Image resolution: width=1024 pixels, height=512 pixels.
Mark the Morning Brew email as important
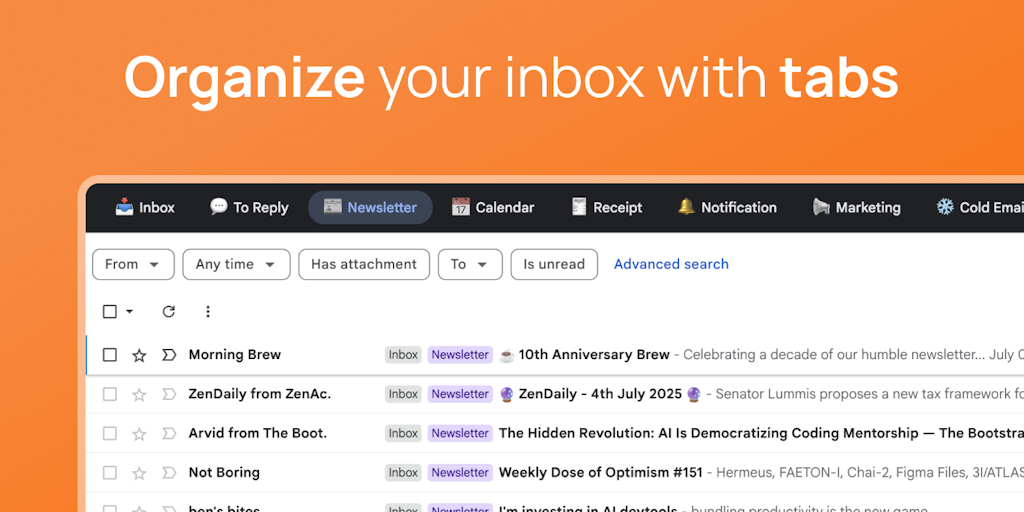(x=168, y=355)
